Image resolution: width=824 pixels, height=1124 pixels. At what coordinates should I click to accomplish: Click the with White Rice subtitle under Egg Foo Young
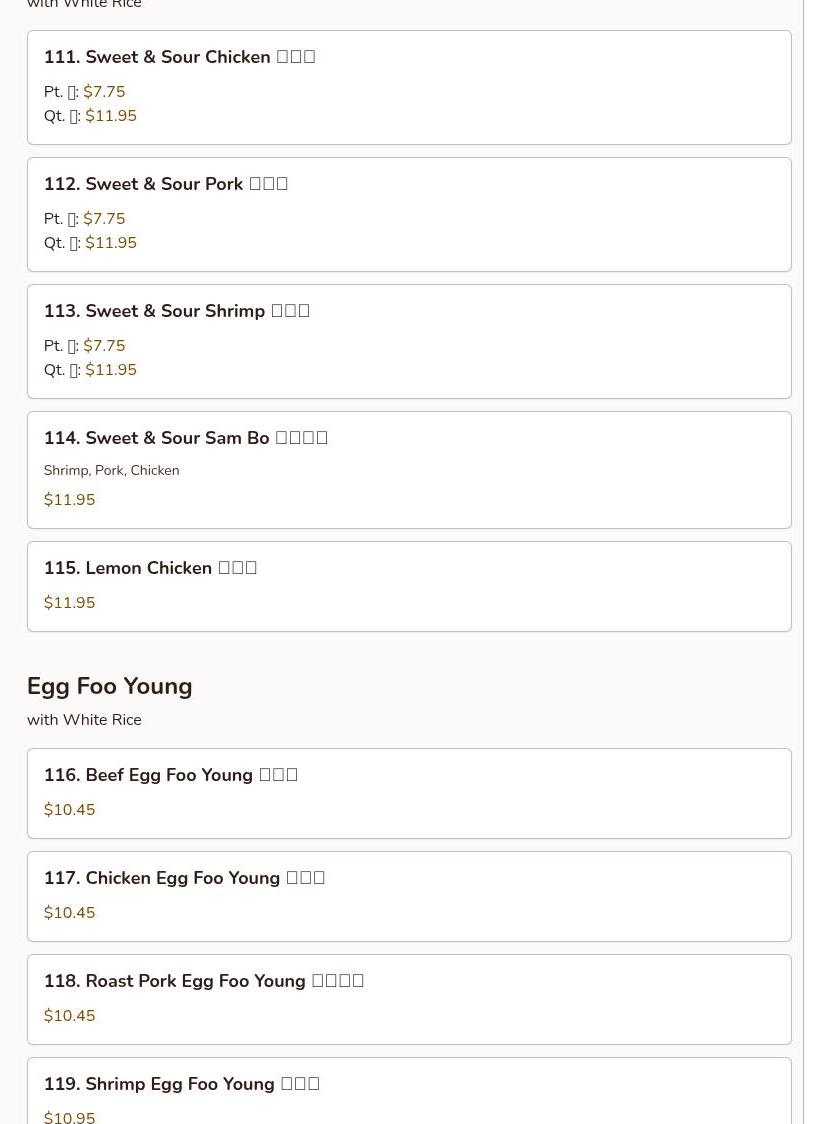(x=85, y=720)
